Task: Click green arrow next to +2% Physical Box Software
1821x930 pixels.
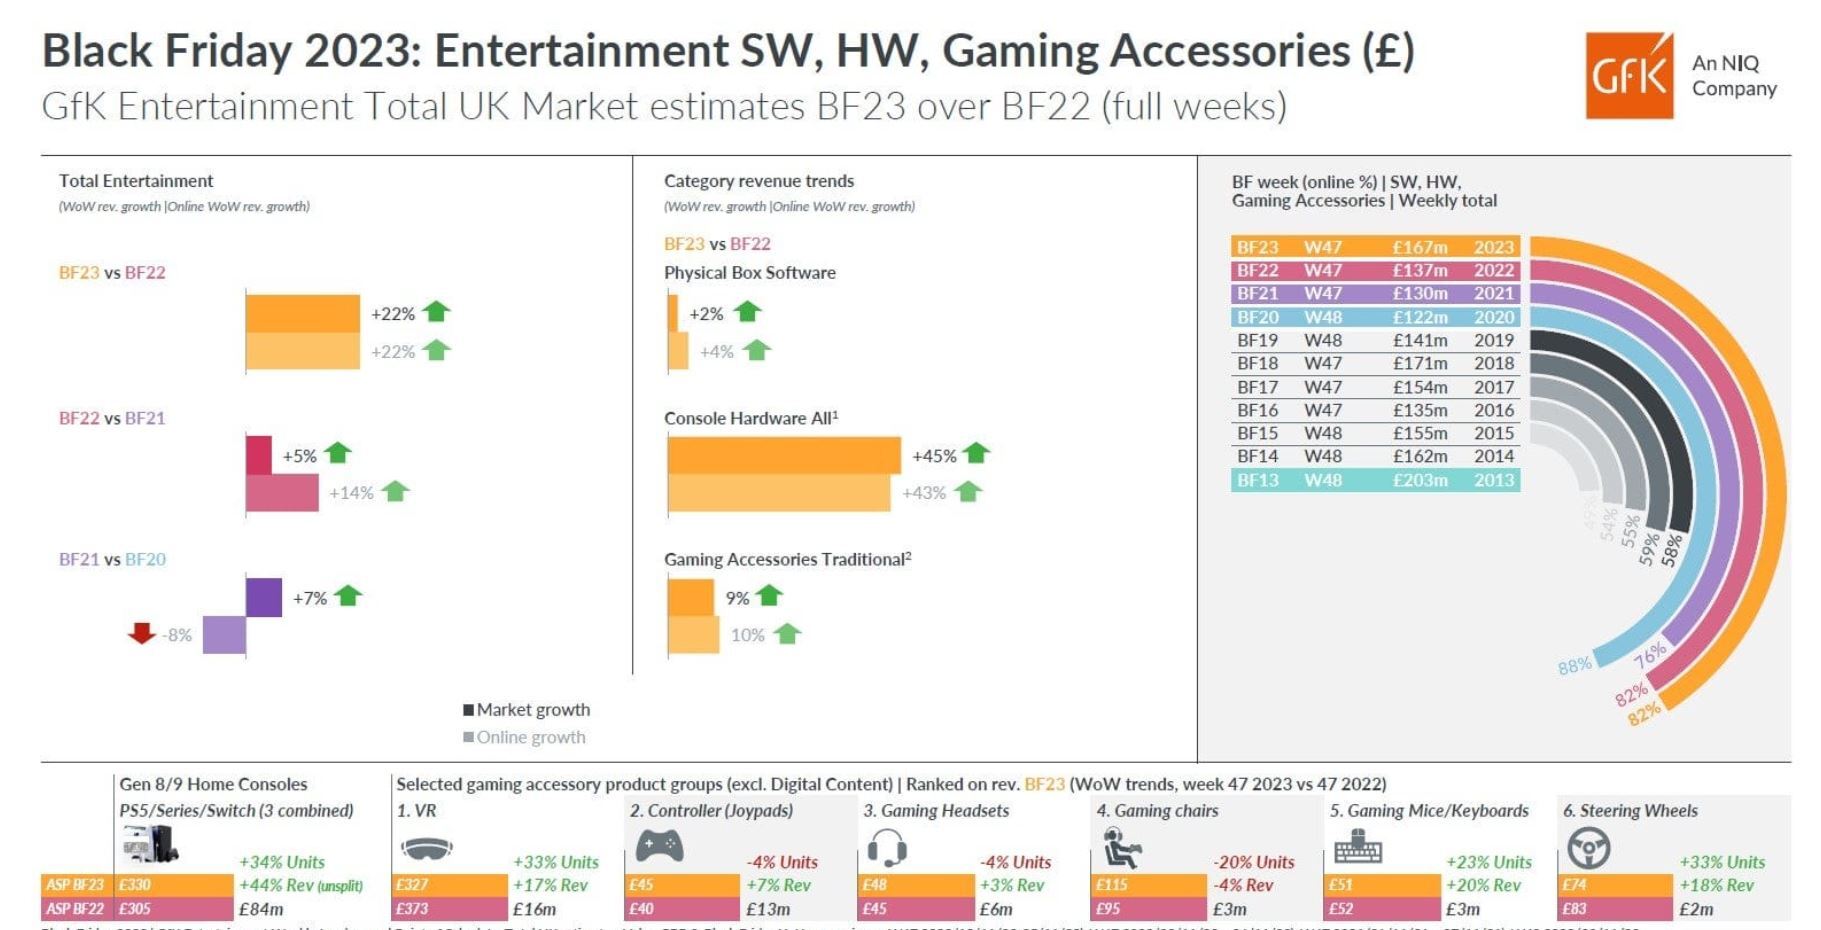Action: (x=747, y=312)
